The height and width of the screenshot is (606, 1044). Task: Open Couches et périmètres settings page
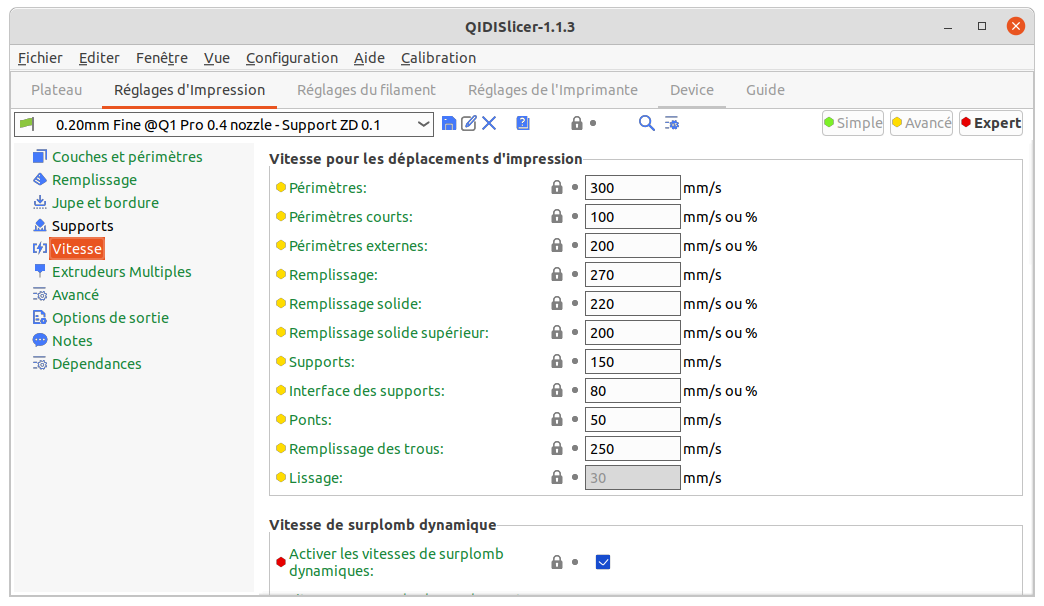pos(127,156)
